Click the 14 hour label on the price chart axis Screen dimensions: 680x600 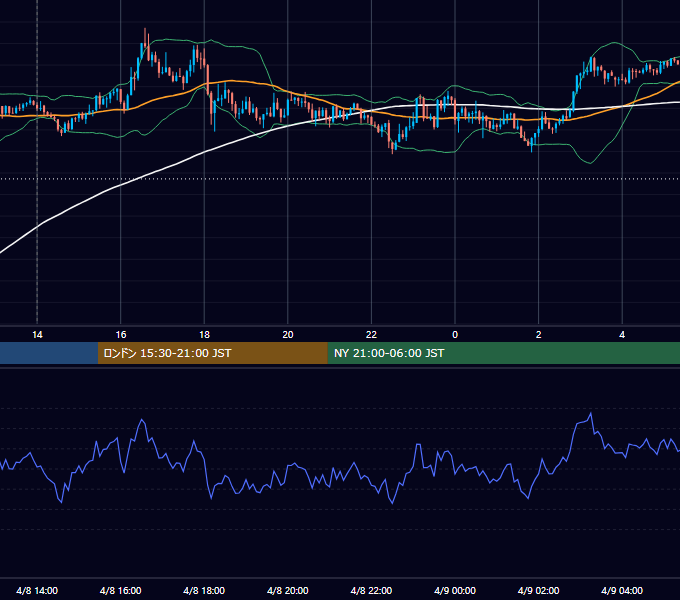37,335
